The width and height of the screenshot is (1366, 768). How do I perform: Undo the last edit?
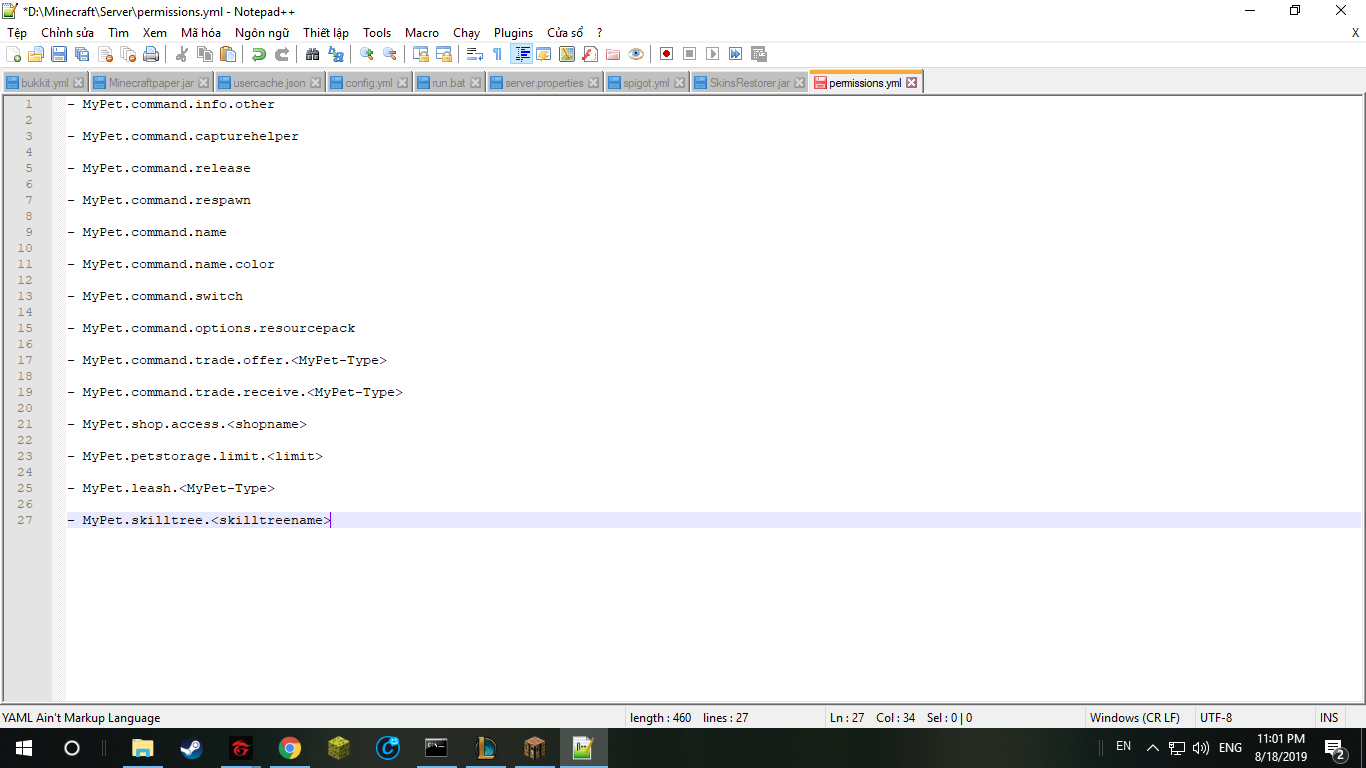259,54
